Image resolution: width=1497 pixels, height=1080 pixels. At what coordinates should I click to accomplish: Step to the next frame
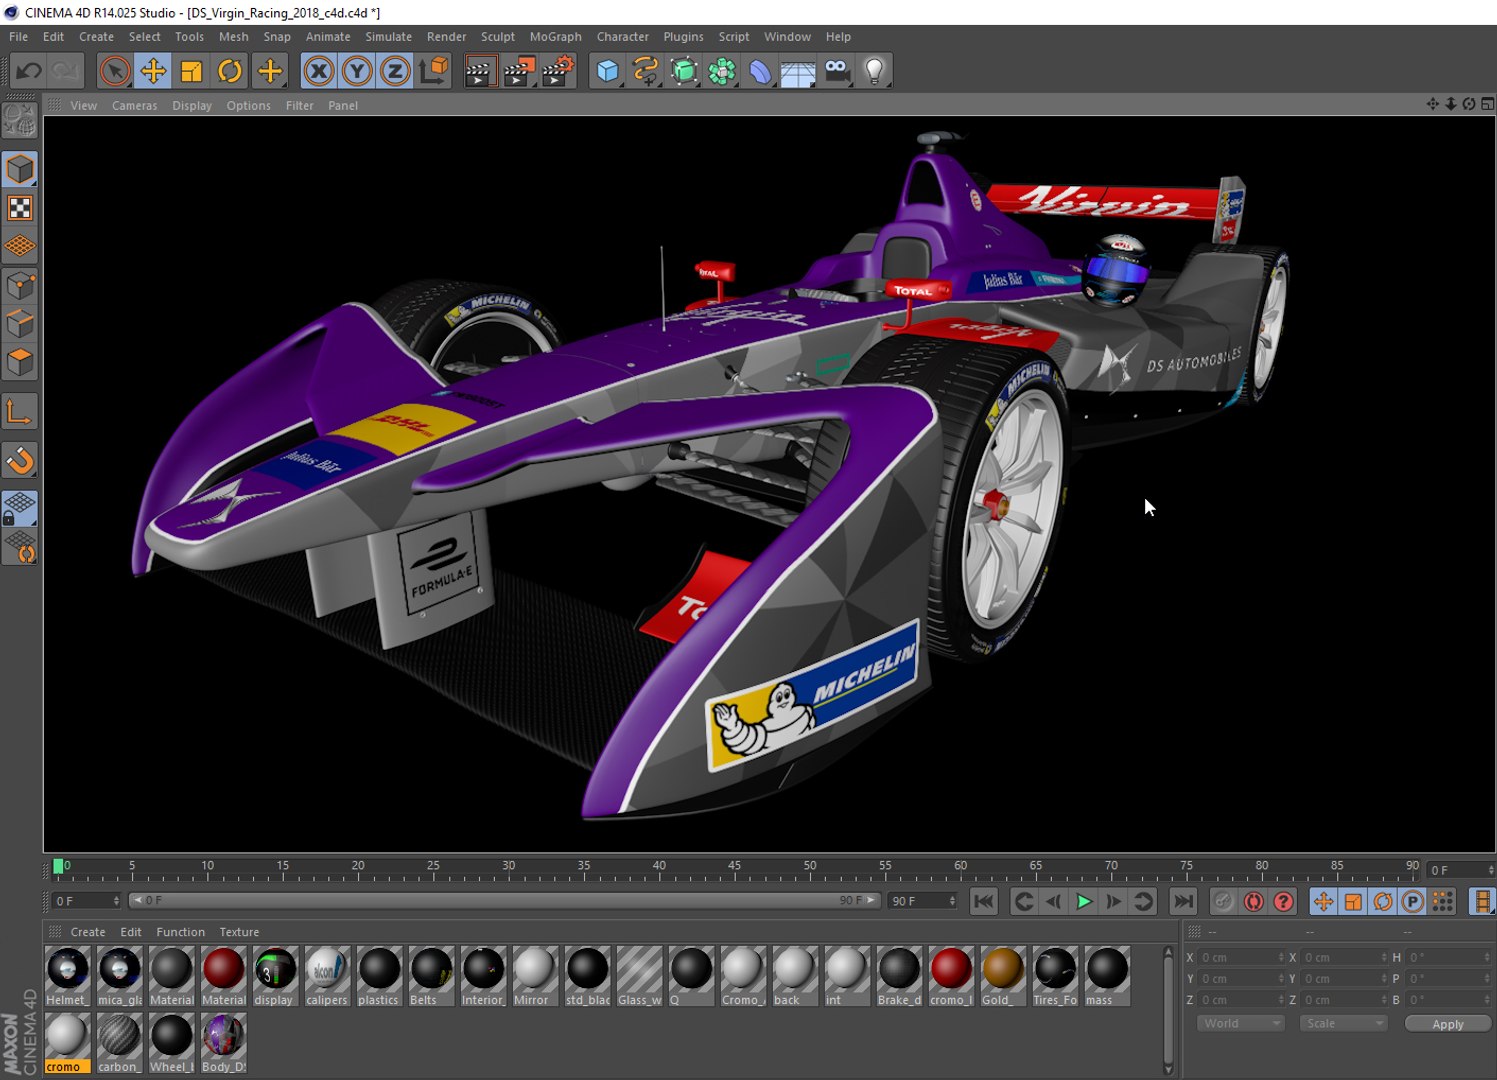1113,902
